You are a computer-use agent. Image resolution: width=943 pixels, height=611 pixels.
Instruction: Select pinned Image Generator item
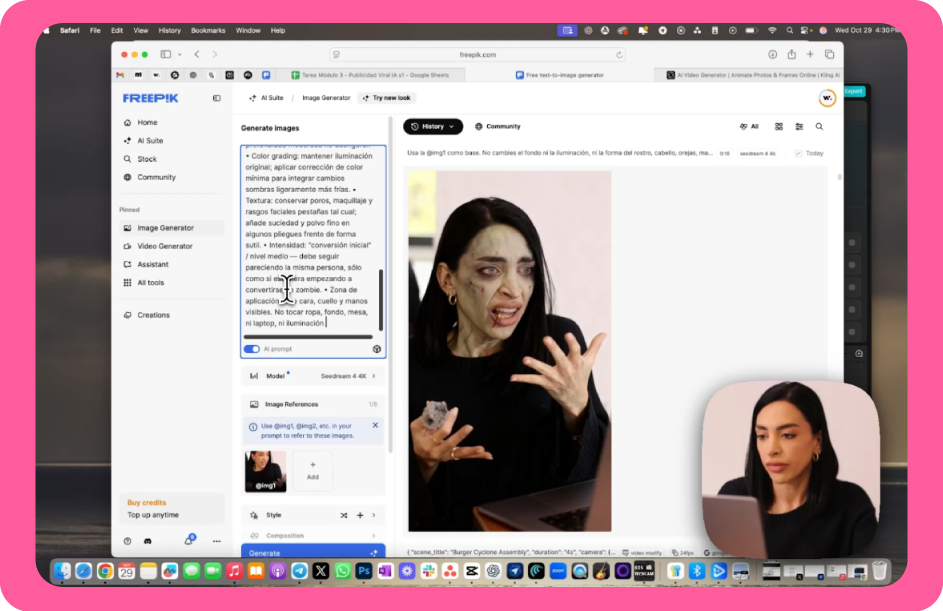tap(171, 228)
